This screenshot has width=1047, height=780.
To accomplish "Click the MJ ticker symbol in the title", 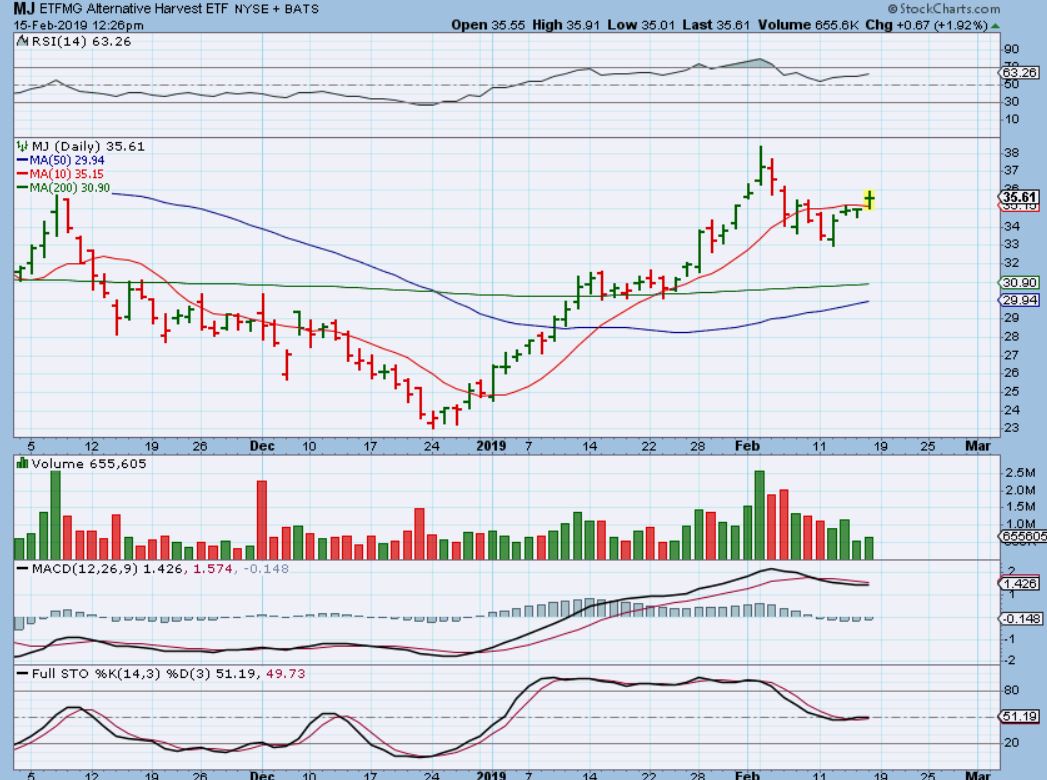I will tap(24, 9).
